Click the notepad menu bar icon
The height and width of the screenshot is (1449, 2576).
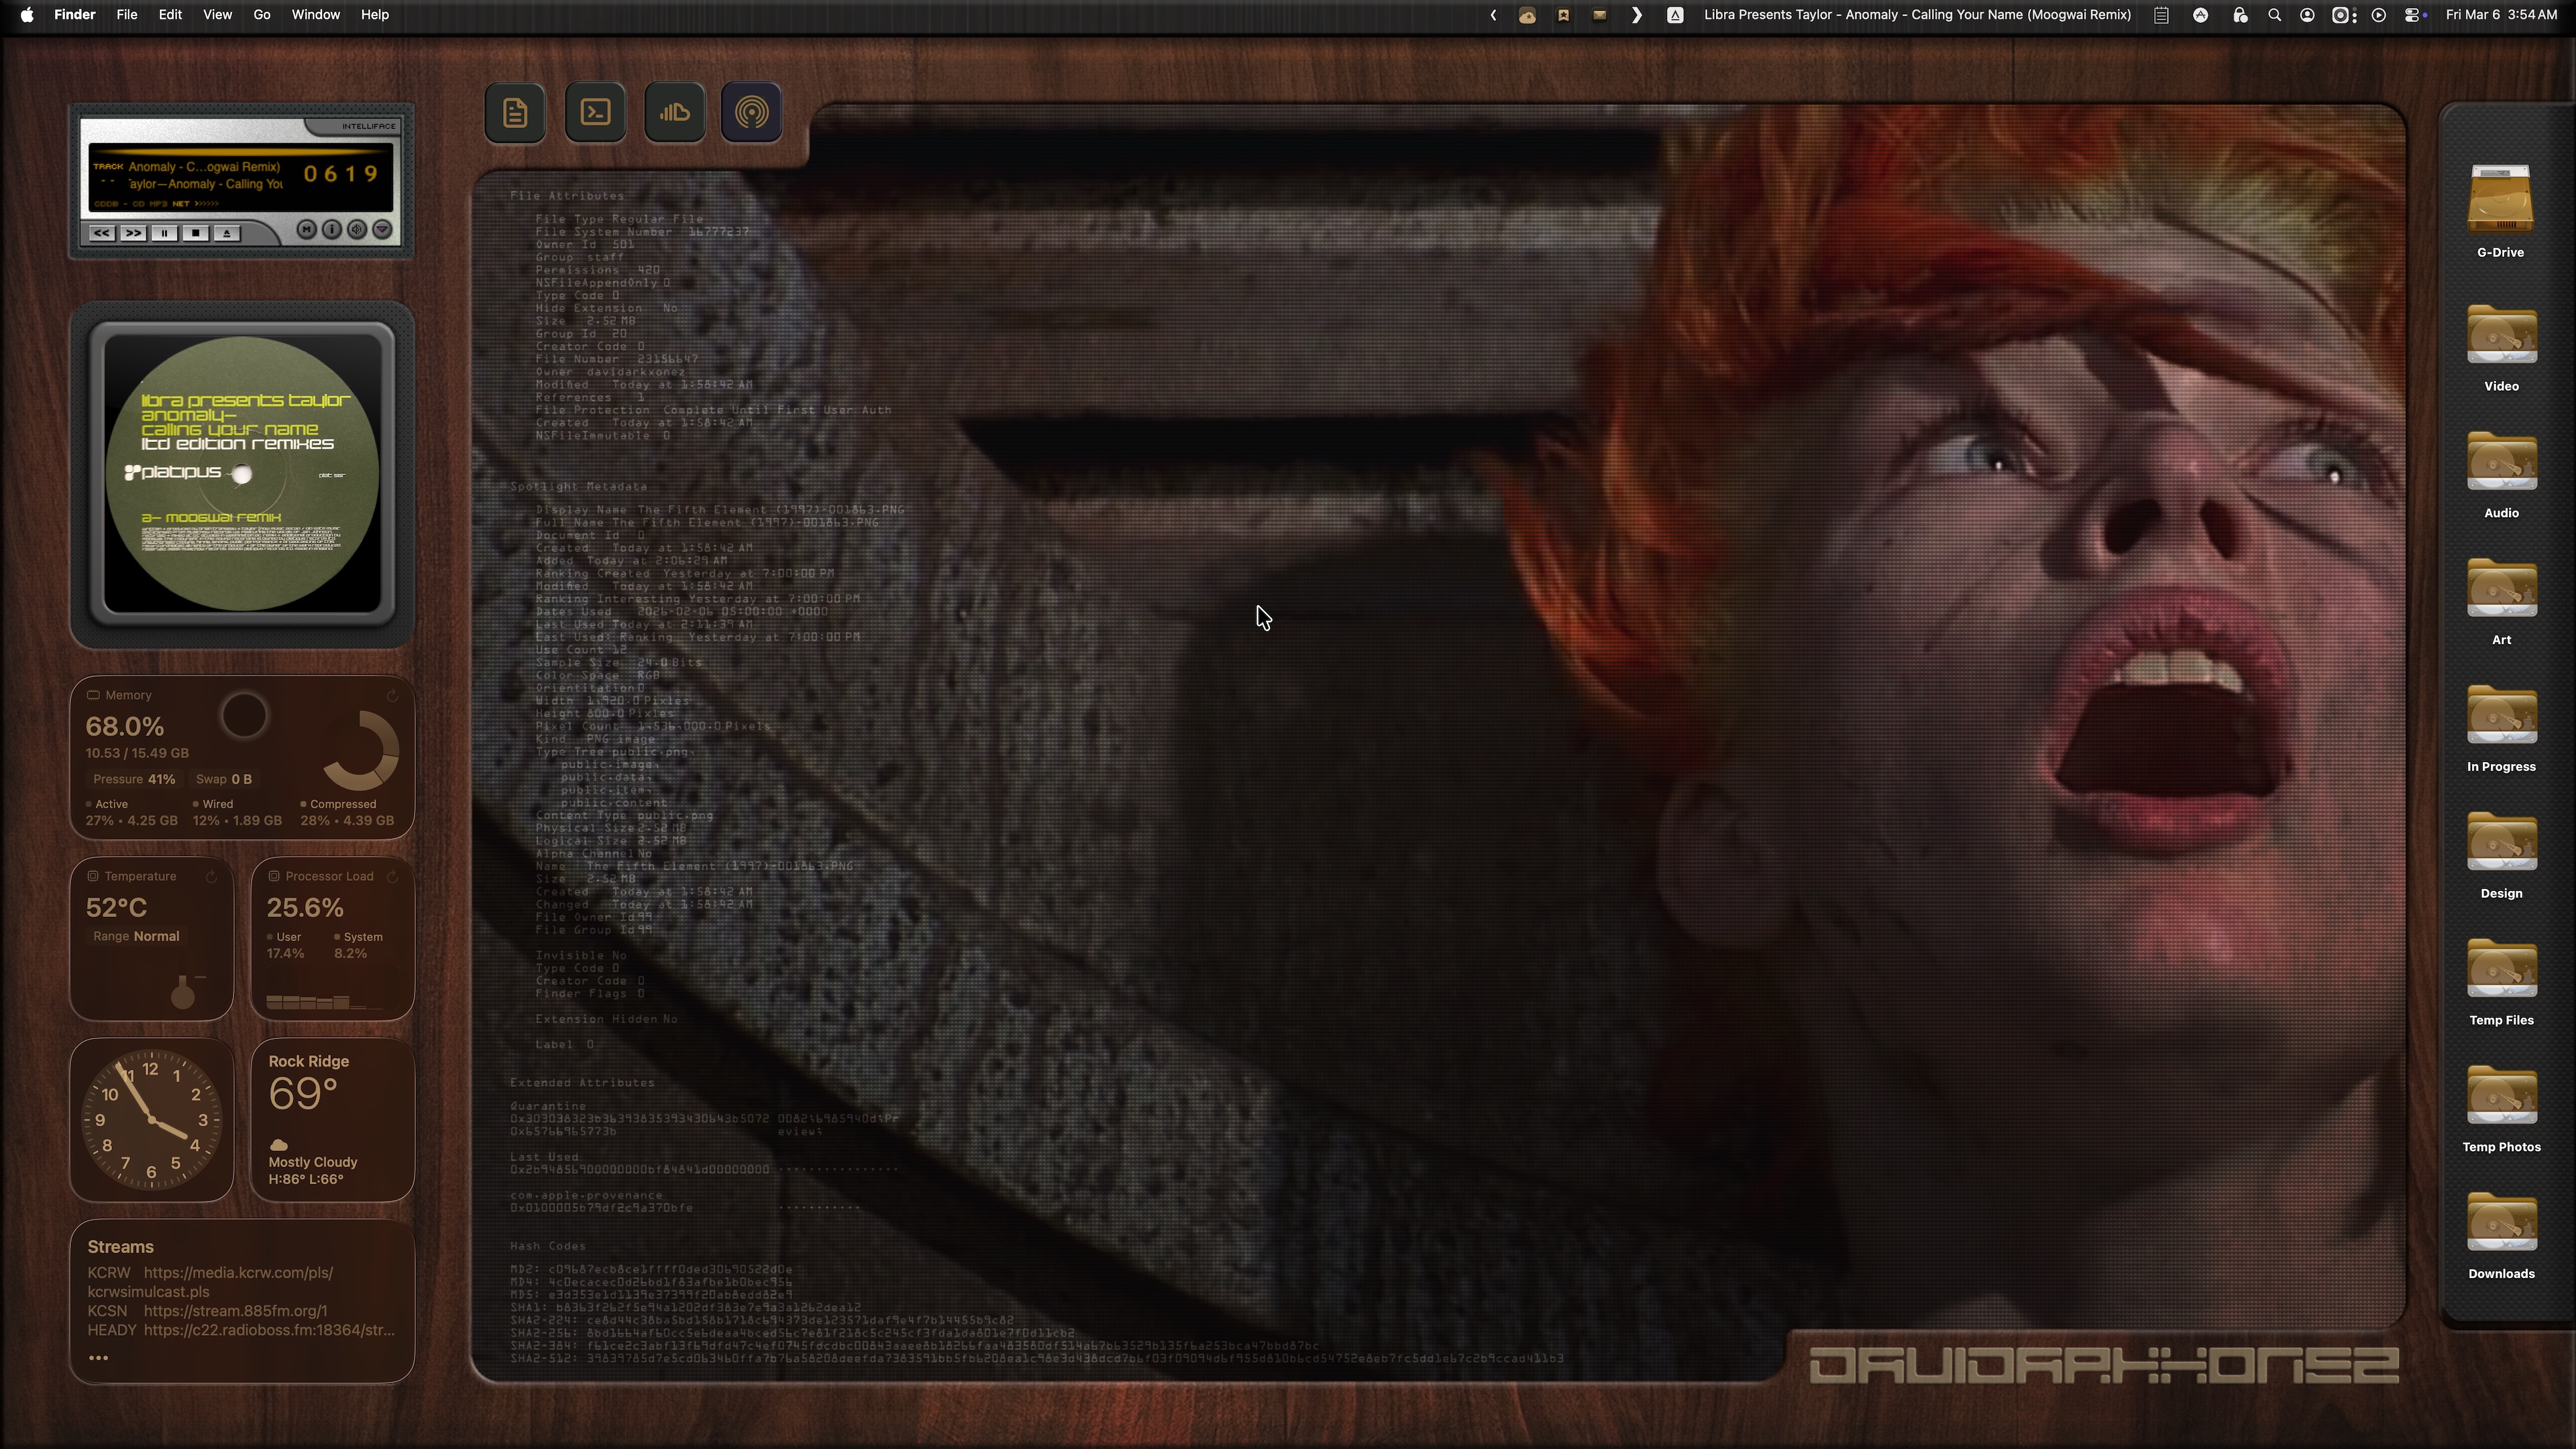2161,15
